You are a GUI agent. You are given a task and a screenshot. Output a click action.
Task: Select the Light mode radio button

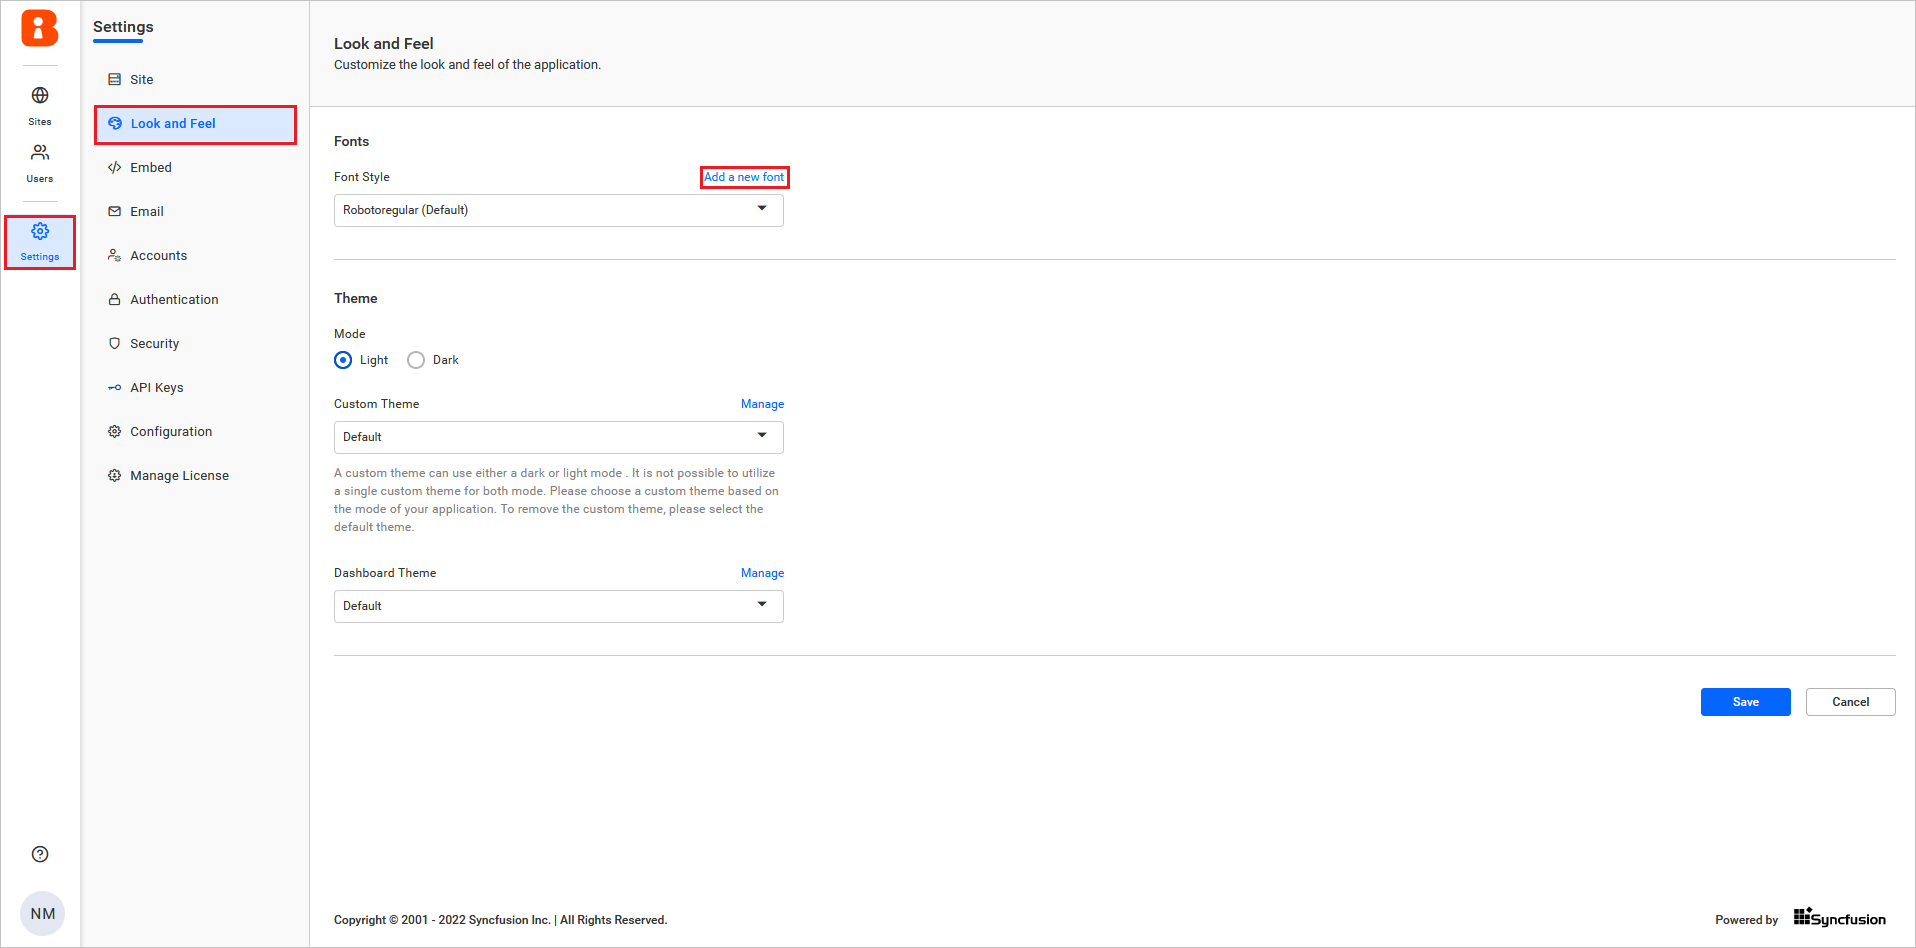(343, 360)
